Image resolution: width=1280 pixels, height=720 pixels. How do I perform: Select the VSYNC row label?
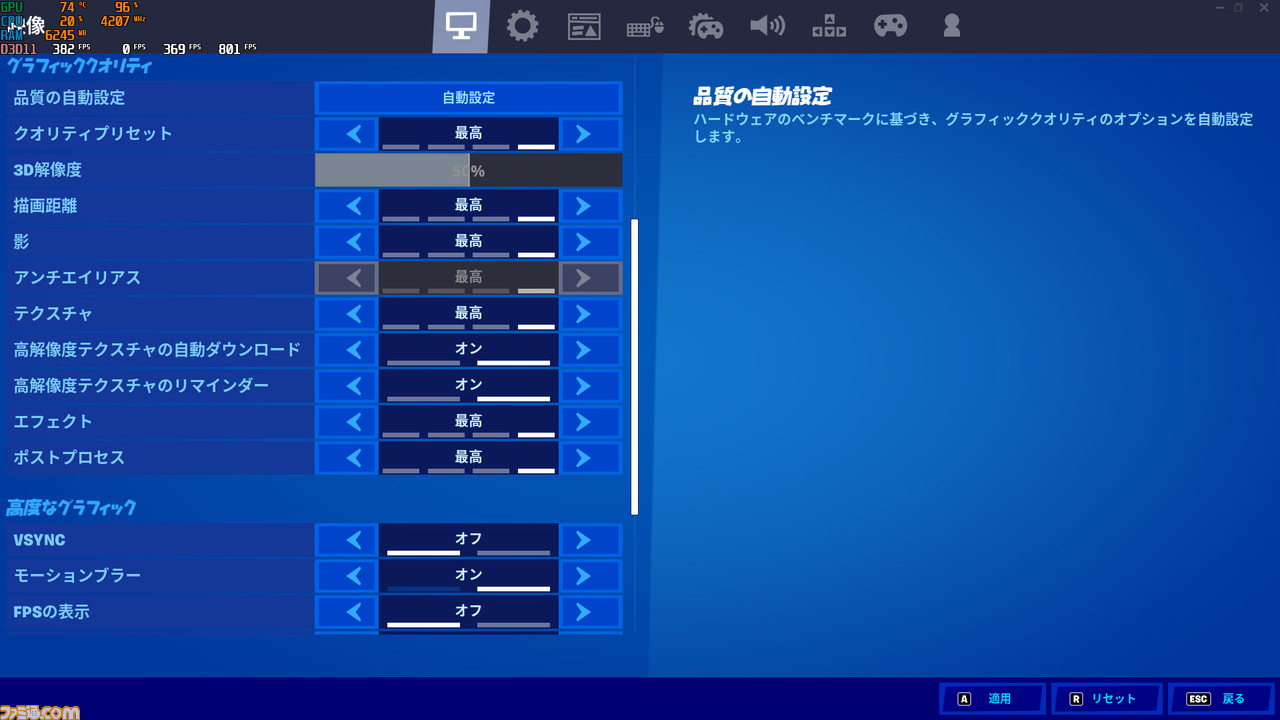40,540
